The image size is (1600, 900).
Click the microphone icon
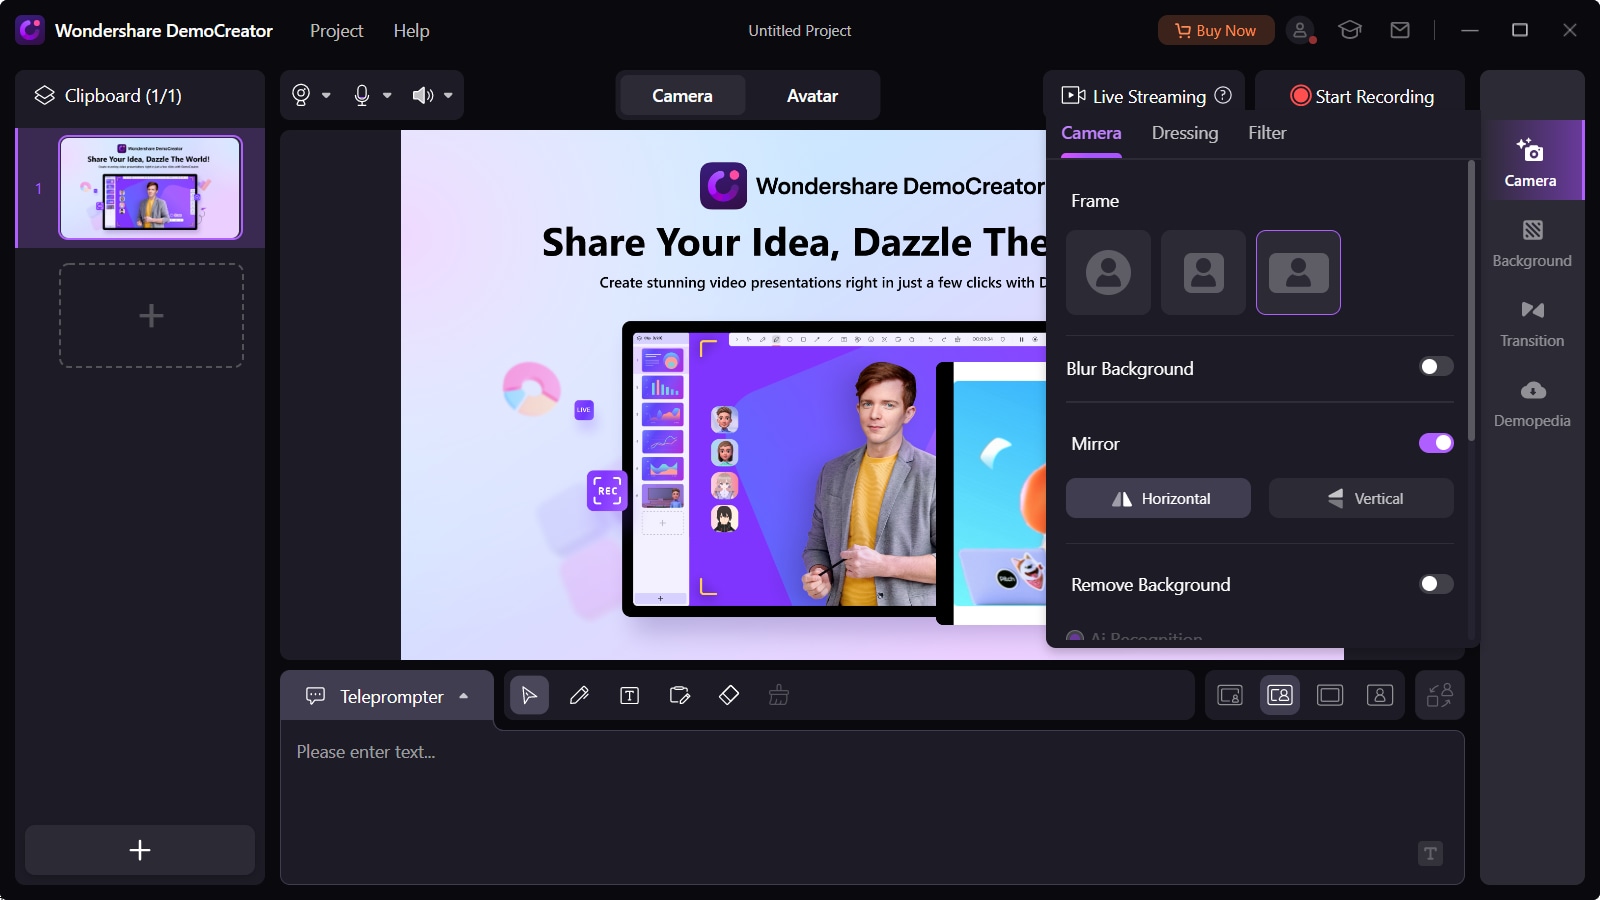[362, 95]
